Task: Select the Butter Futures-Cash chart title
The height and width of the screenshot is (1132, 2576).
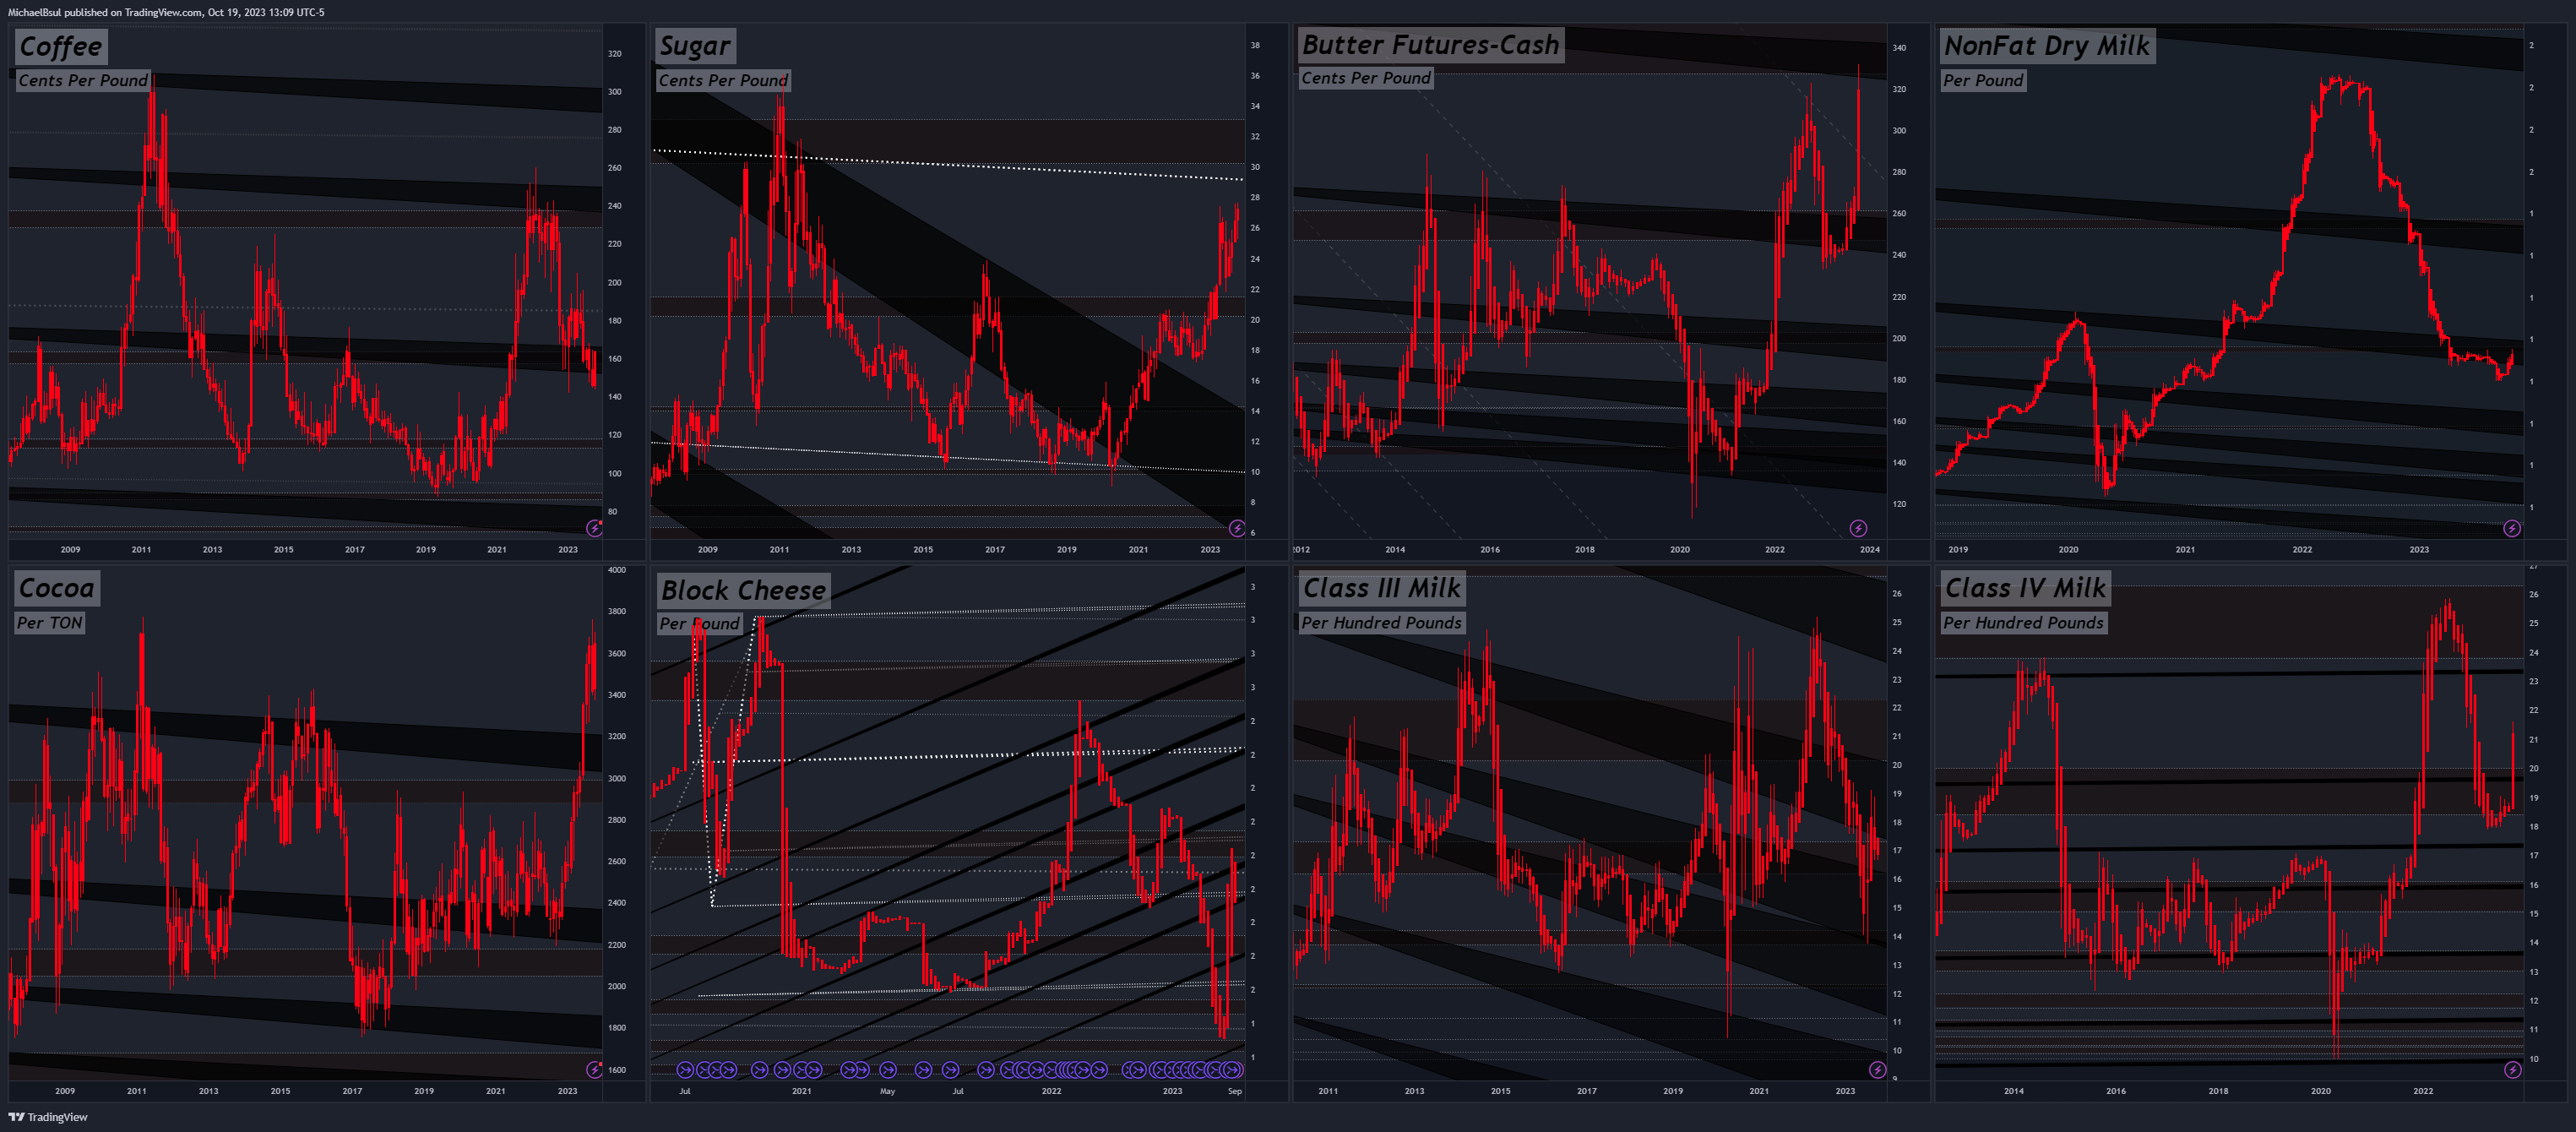Action: 1431,45
